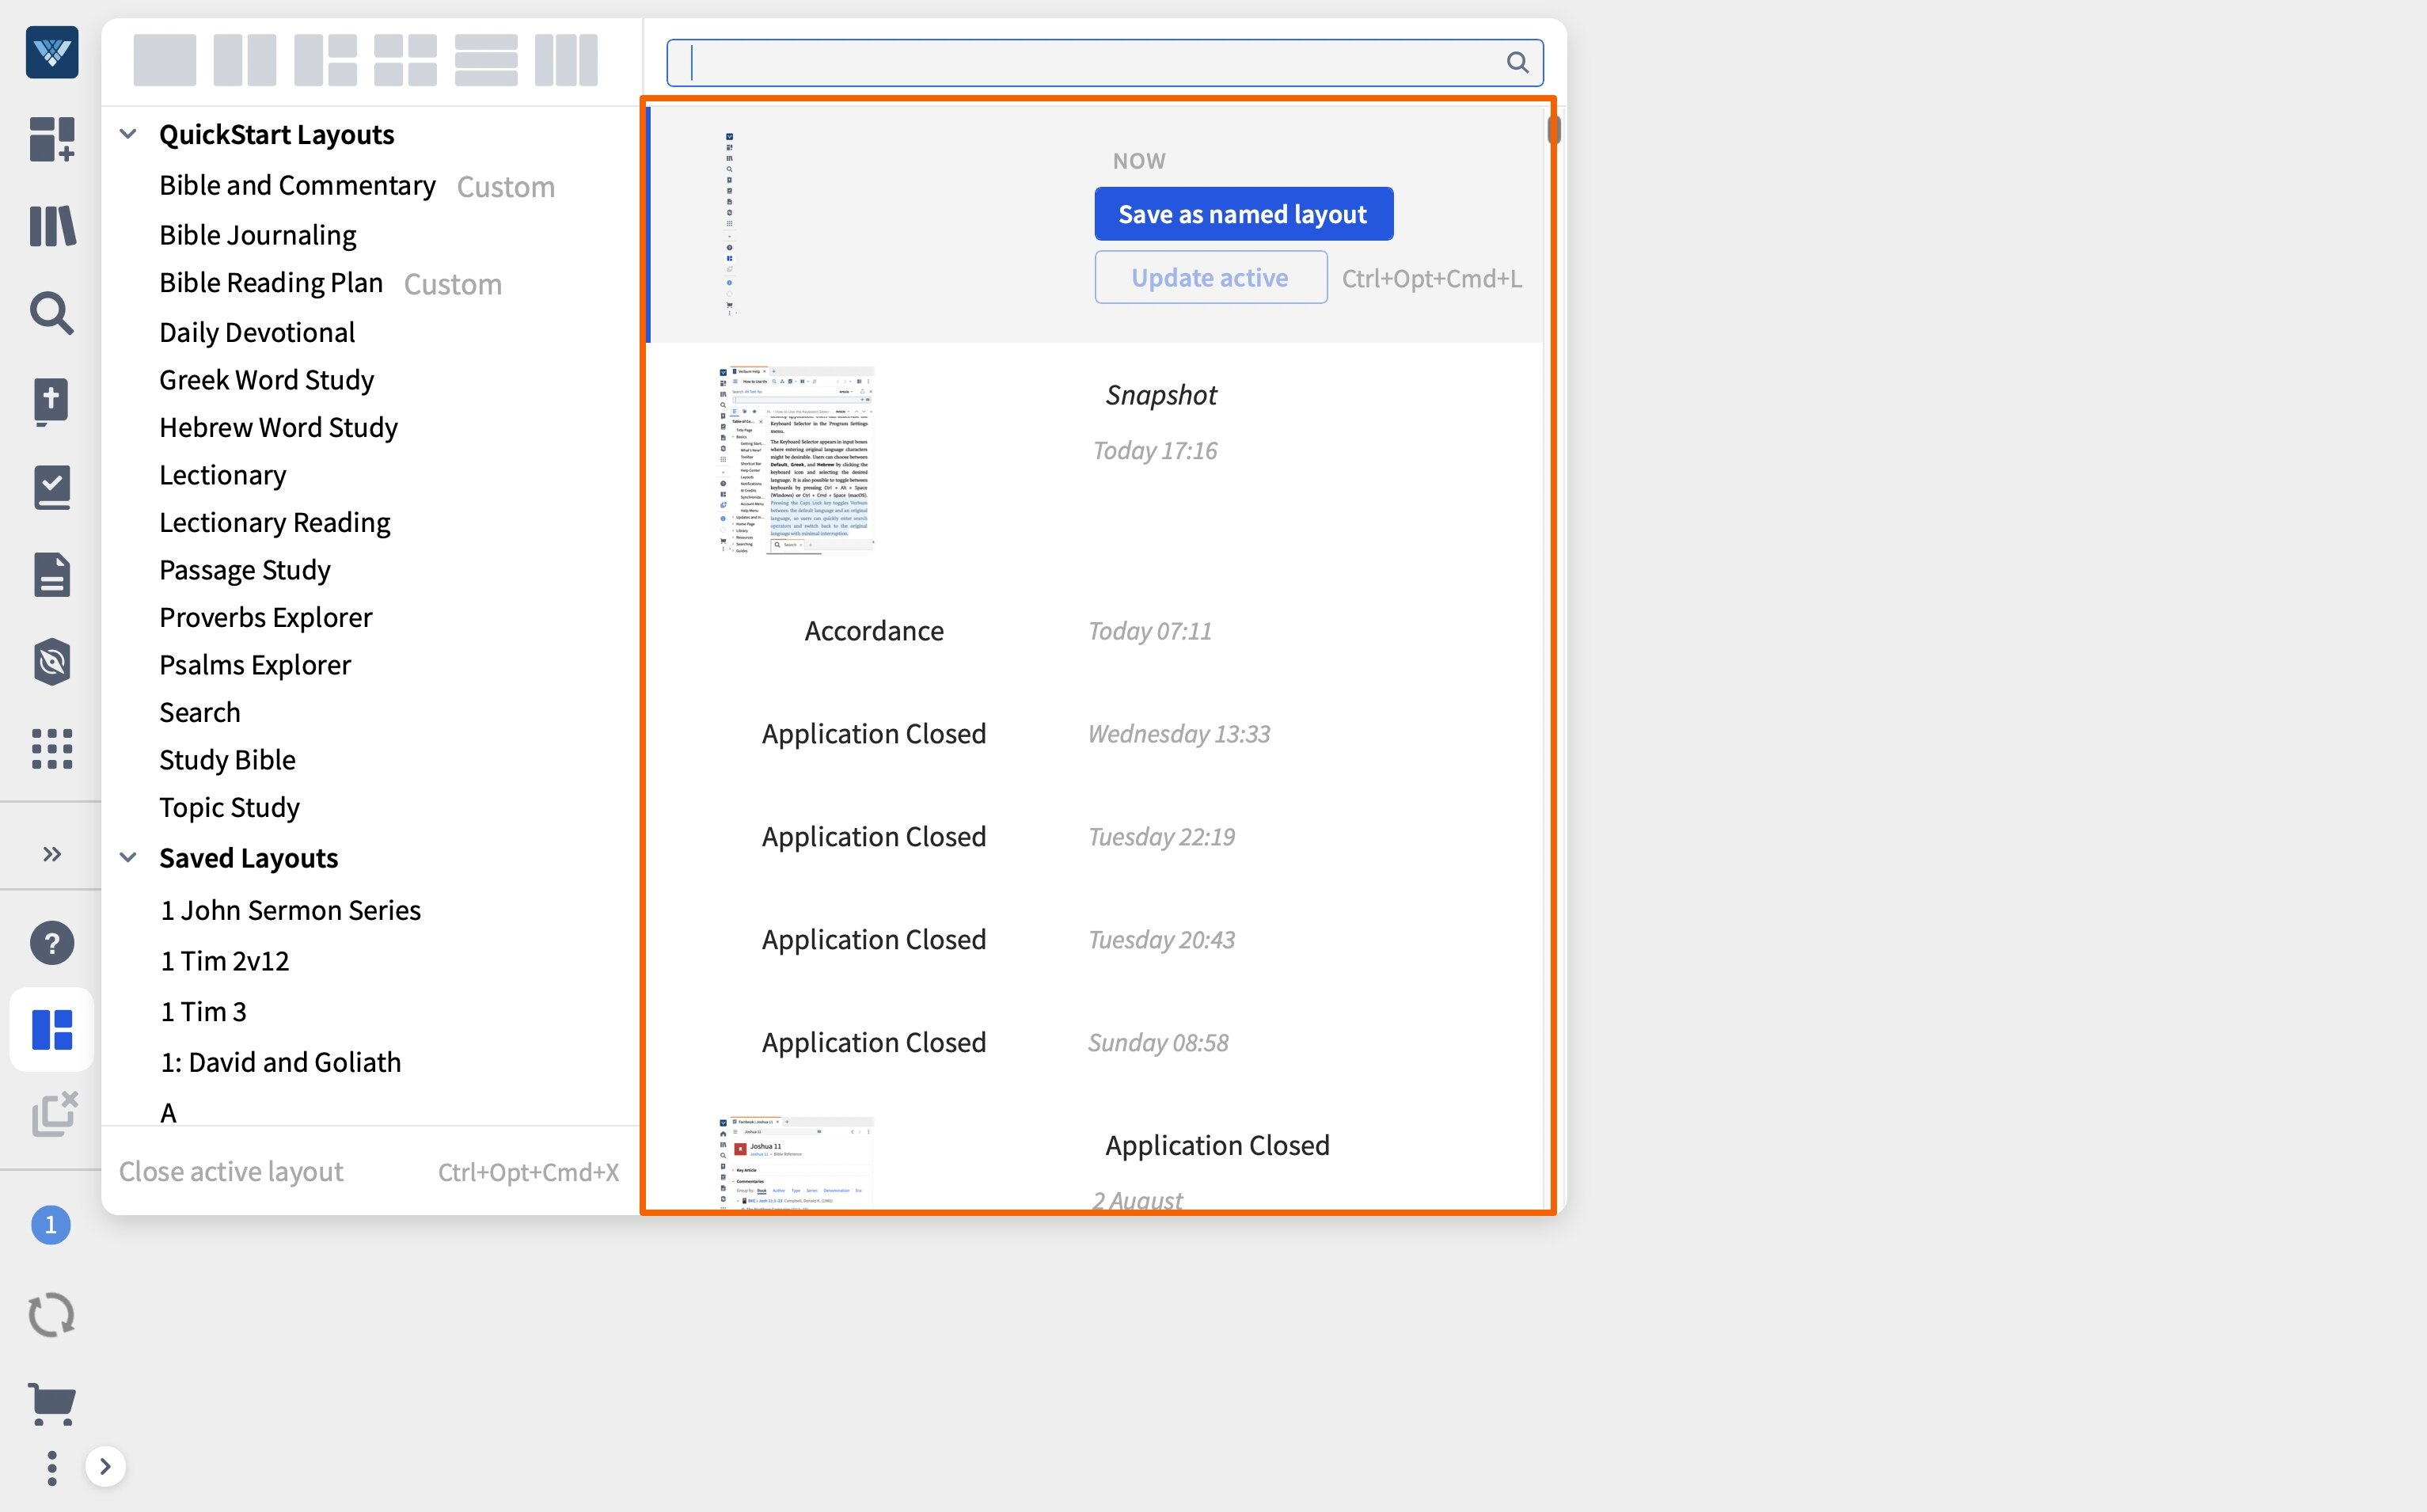Open the nine-dot Tools grid icon
Viewport: 2427px width, 1512px height.
click(52, 748)
